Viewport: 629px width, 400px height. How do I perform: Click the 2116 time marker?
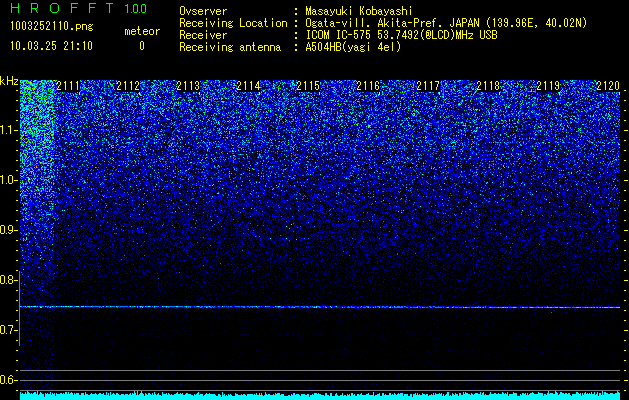tap(368, 85)
